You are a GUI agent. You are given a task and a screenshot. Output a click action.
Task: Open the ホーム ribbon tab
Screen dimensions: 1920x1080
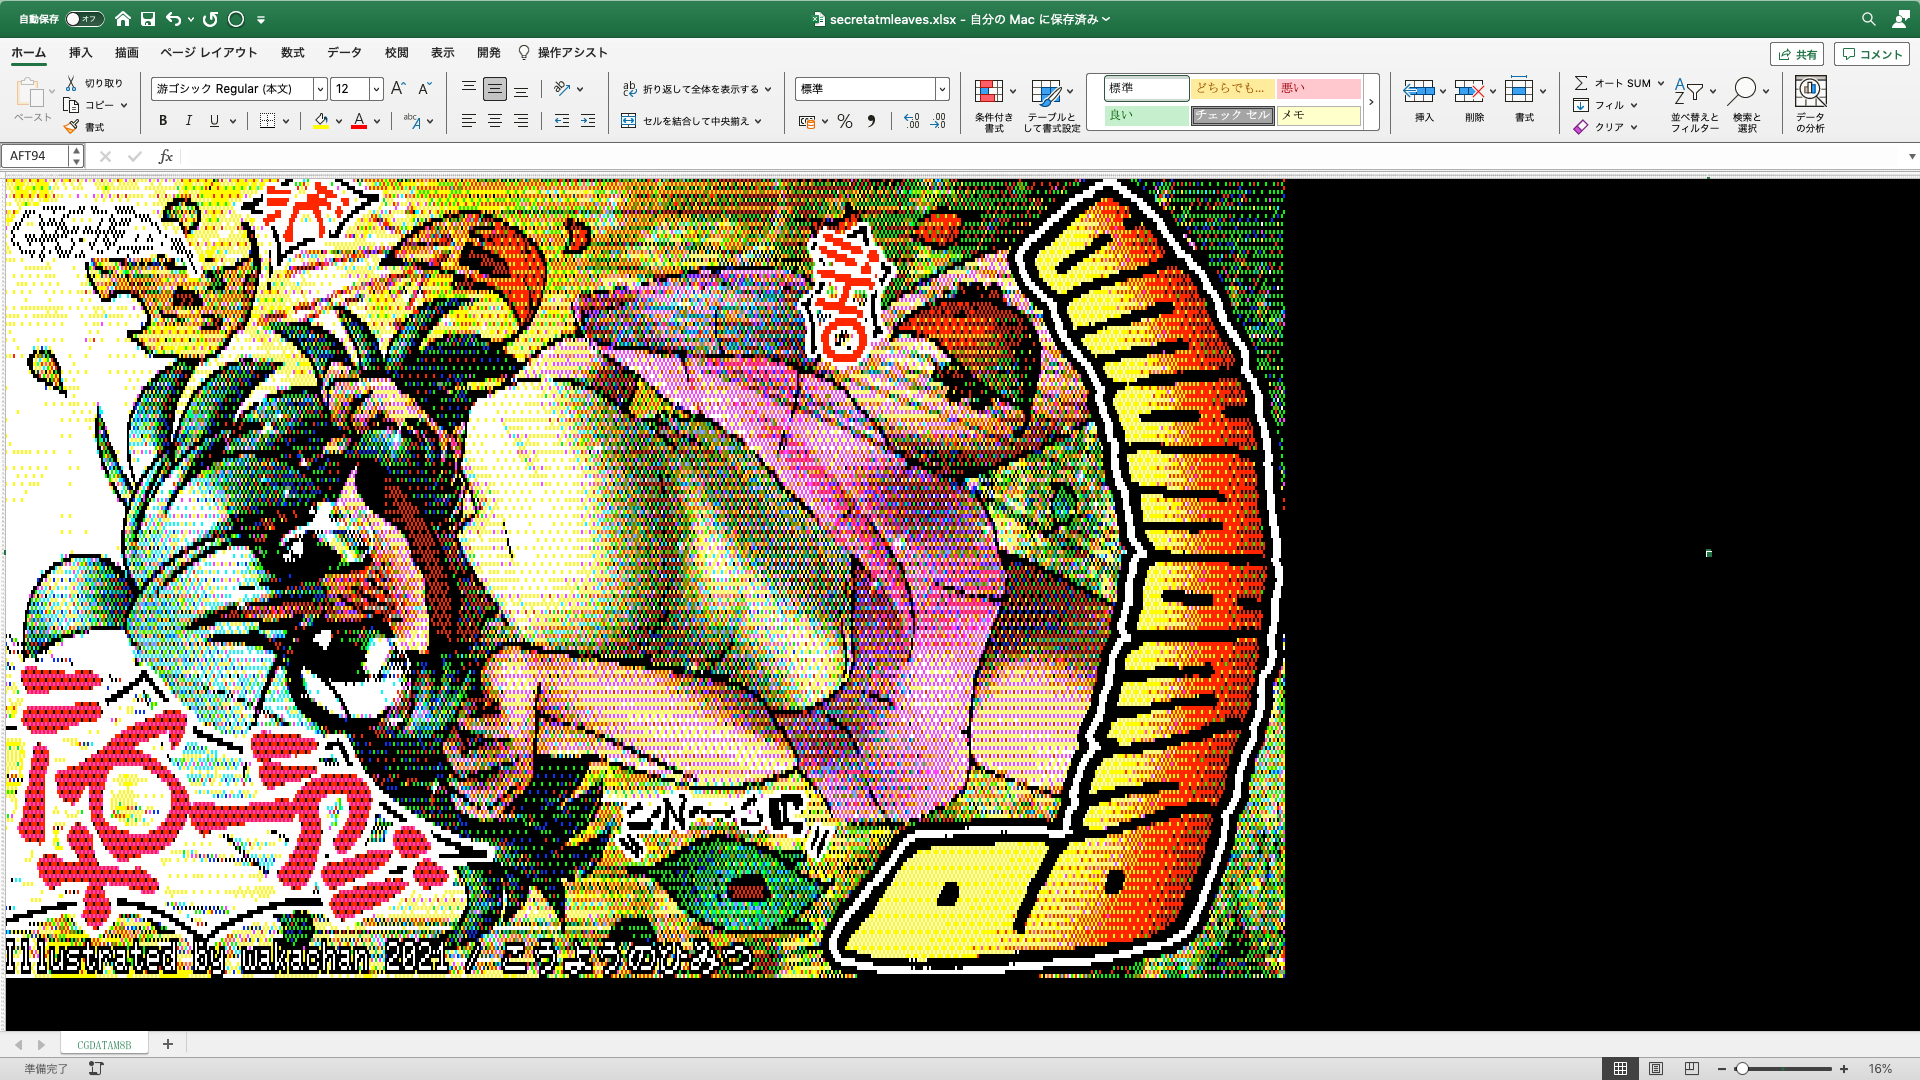pos(28,53)
